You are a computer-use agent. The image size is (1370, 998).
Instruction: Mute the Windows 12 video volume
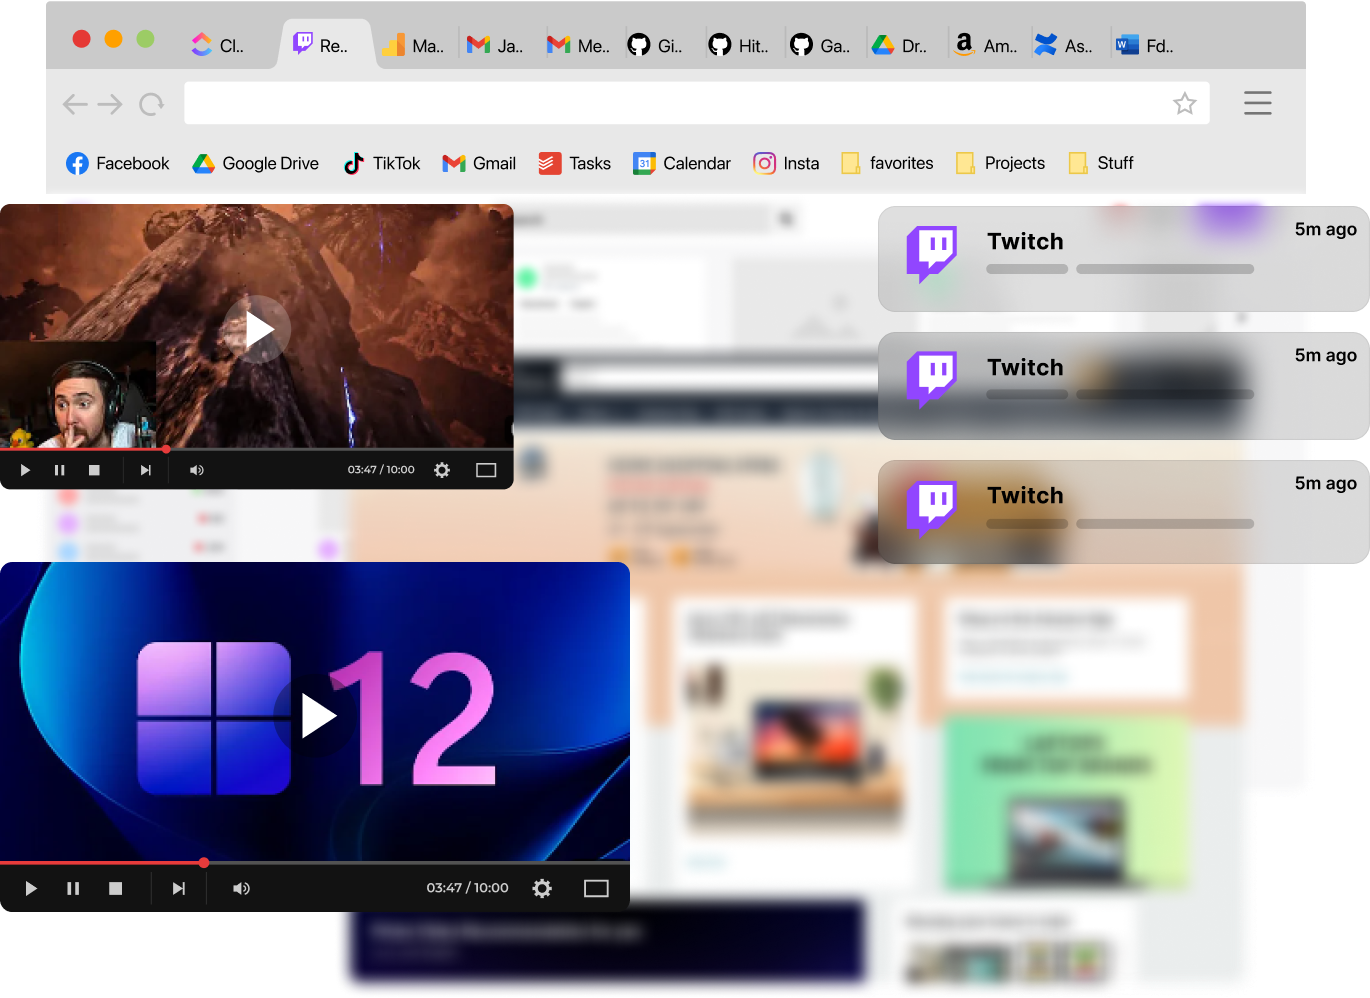tap(241, 888)
